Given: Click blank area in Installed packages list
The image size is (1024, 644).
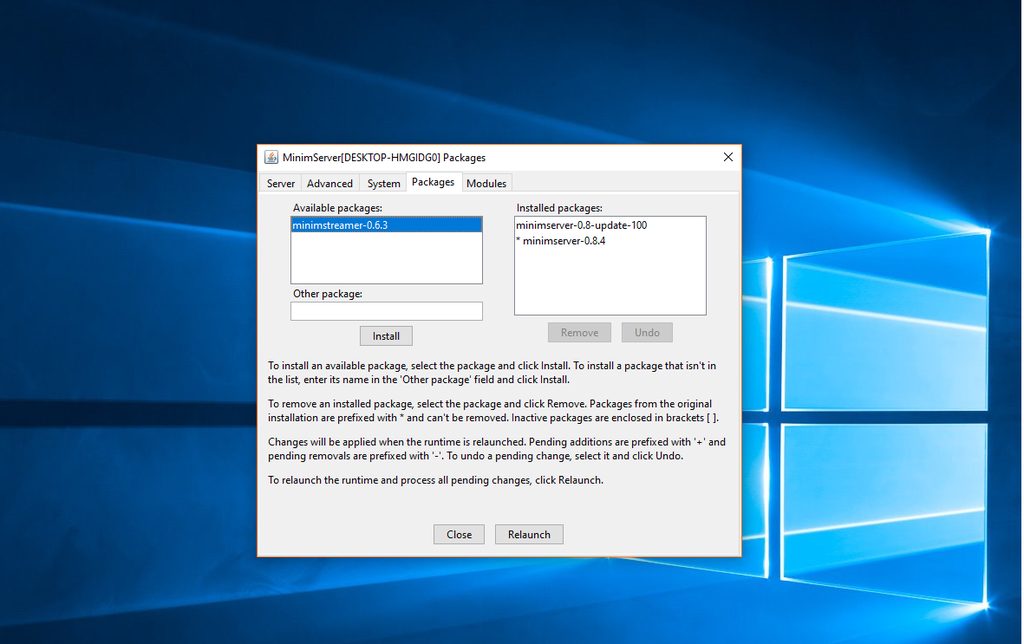Looking at the screenshot, I should [x=610, y=282].
